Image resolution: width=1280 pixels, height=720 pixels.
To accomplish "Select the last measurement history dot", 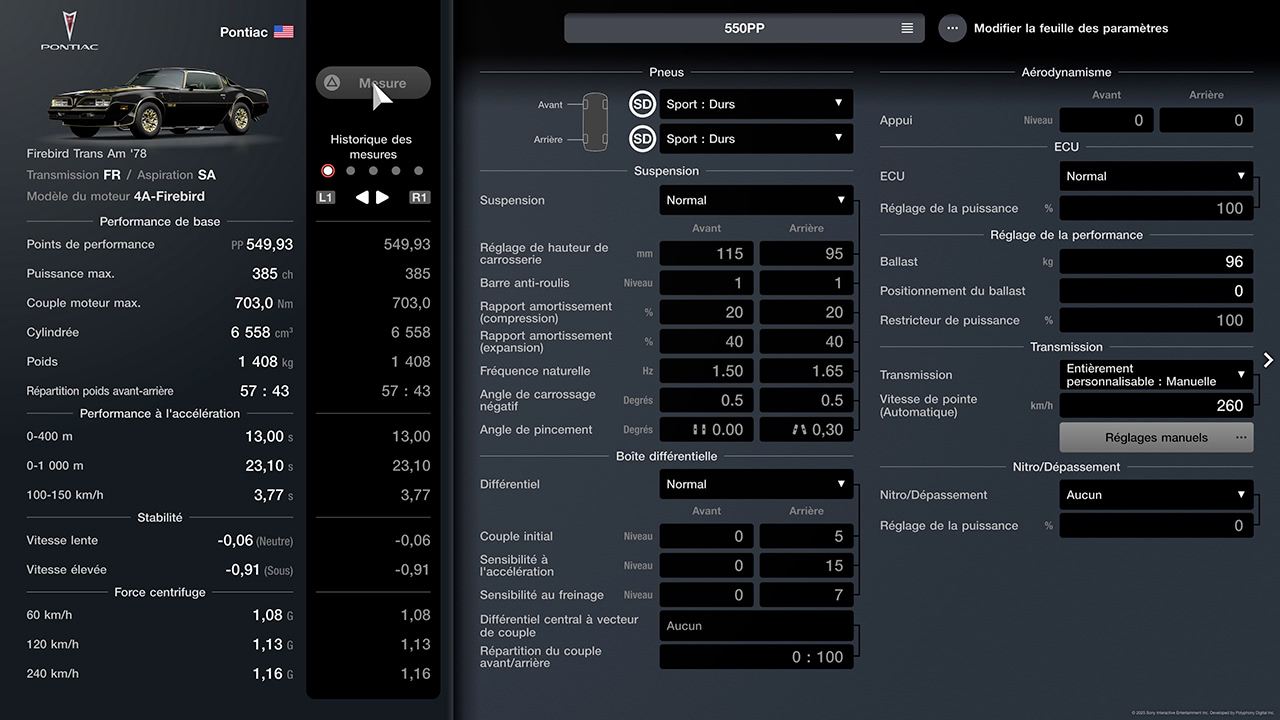I will coord(418,171).
